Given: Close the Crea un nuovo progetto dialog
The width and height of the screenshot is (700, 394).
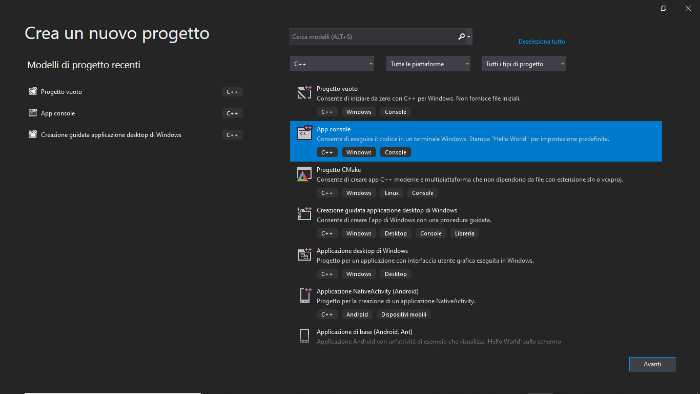Looking at the screenshot, I should click(x=688, y=8).
